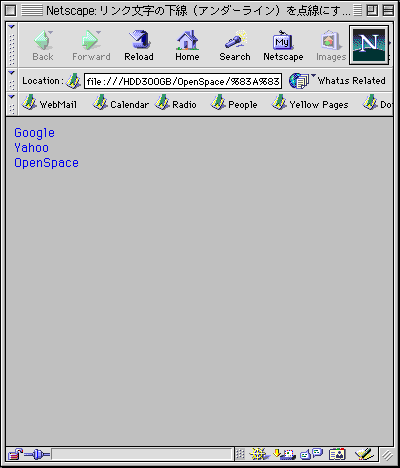The height and width of the screenshot is (468, 400).
Task: Click the online/offline plug connection icon
Action: (37, 454)
